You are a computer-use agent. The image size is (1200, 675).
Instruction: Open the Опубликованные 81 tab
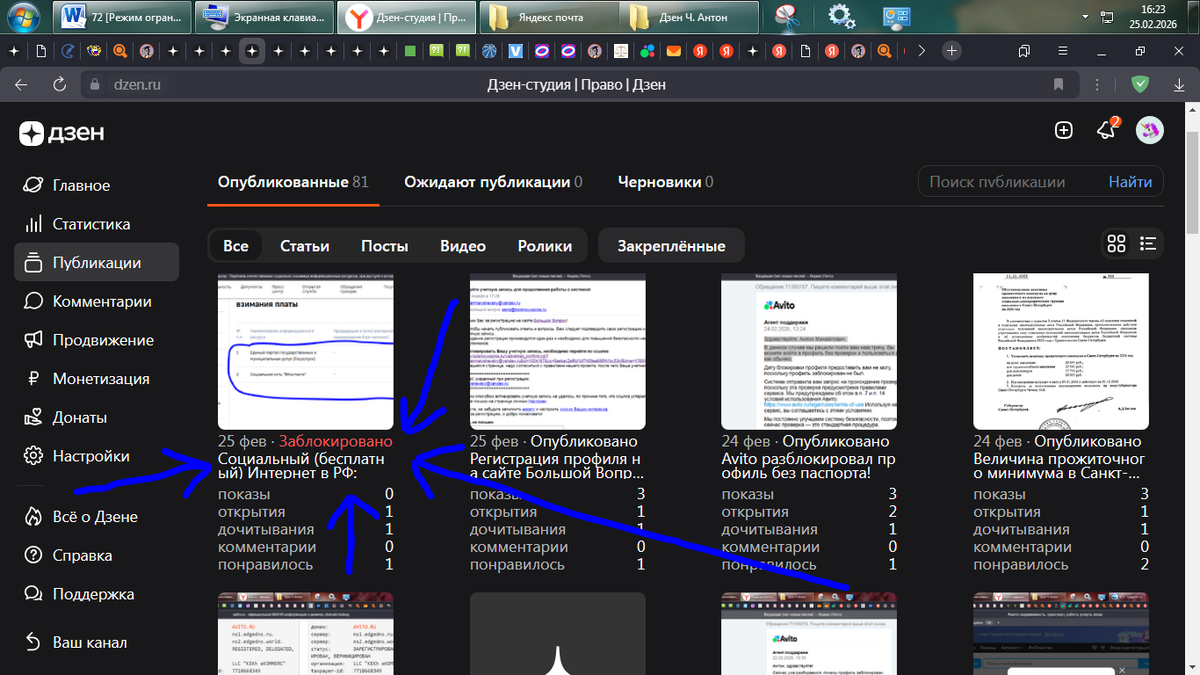(x=293, y=182)
